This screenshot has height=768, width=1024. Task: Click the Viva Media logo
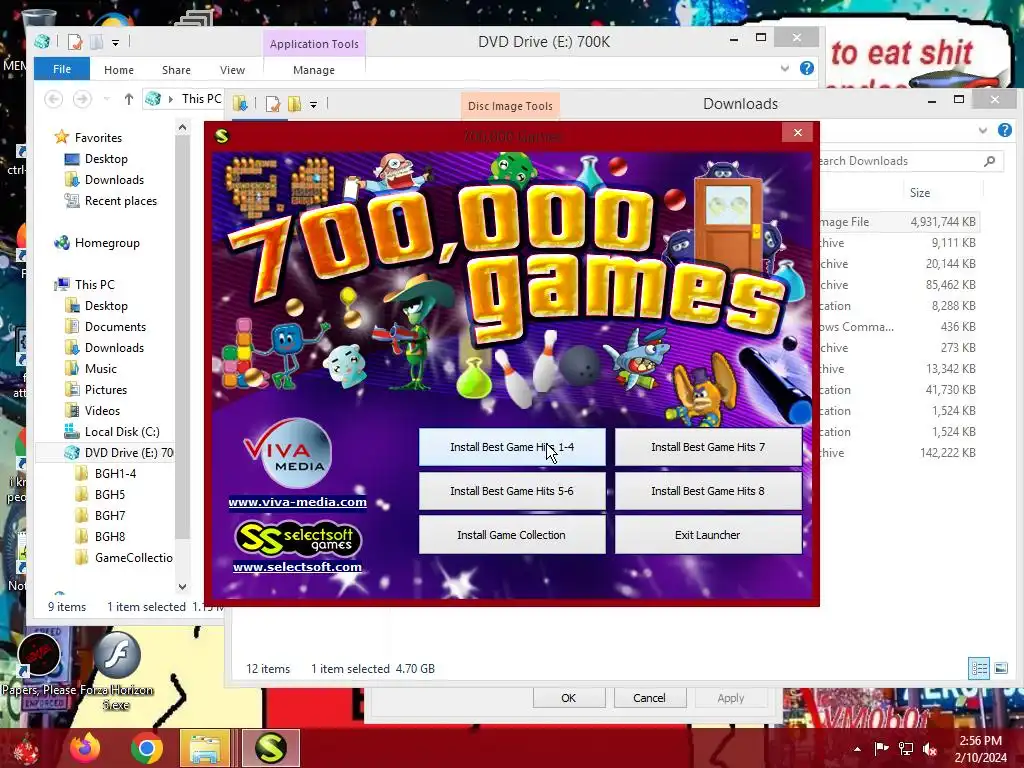coord(288,453)
